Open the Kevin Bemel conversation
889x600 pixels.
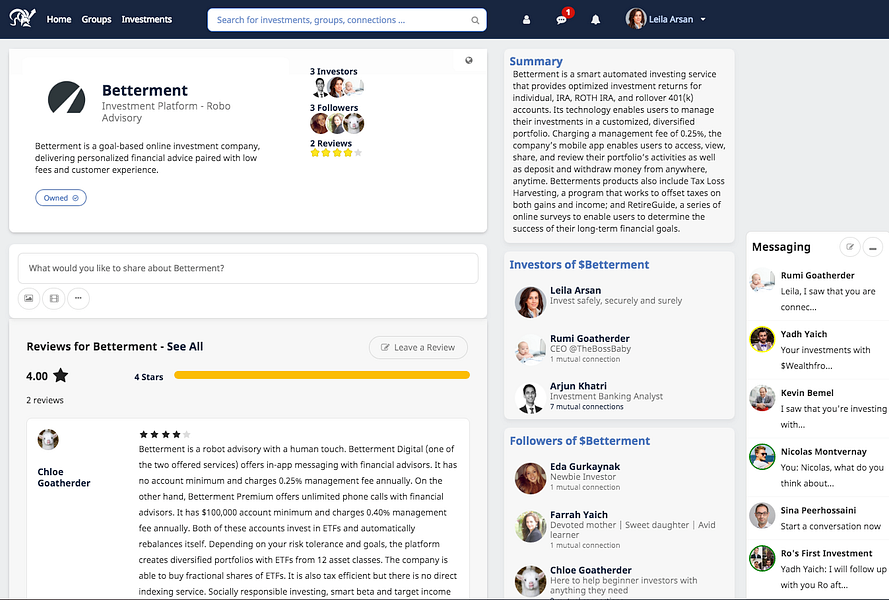click(x=818, y=409)
